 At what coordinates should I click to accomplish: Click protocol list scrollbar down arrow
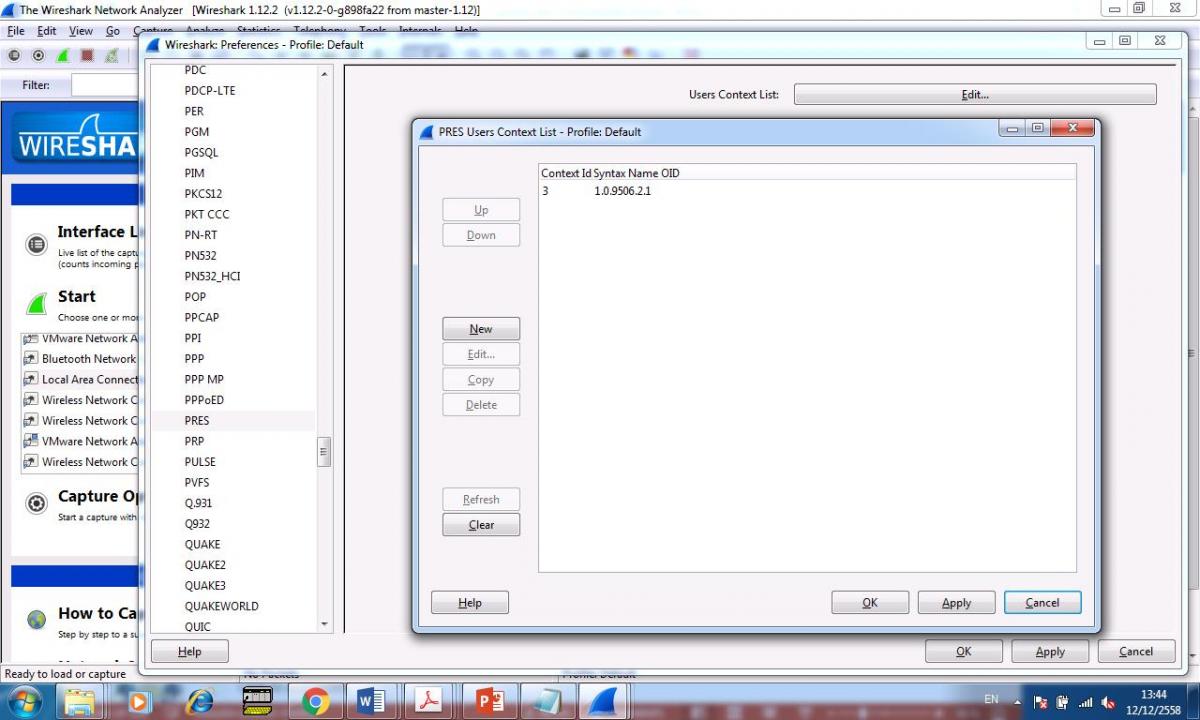[324, 624]
